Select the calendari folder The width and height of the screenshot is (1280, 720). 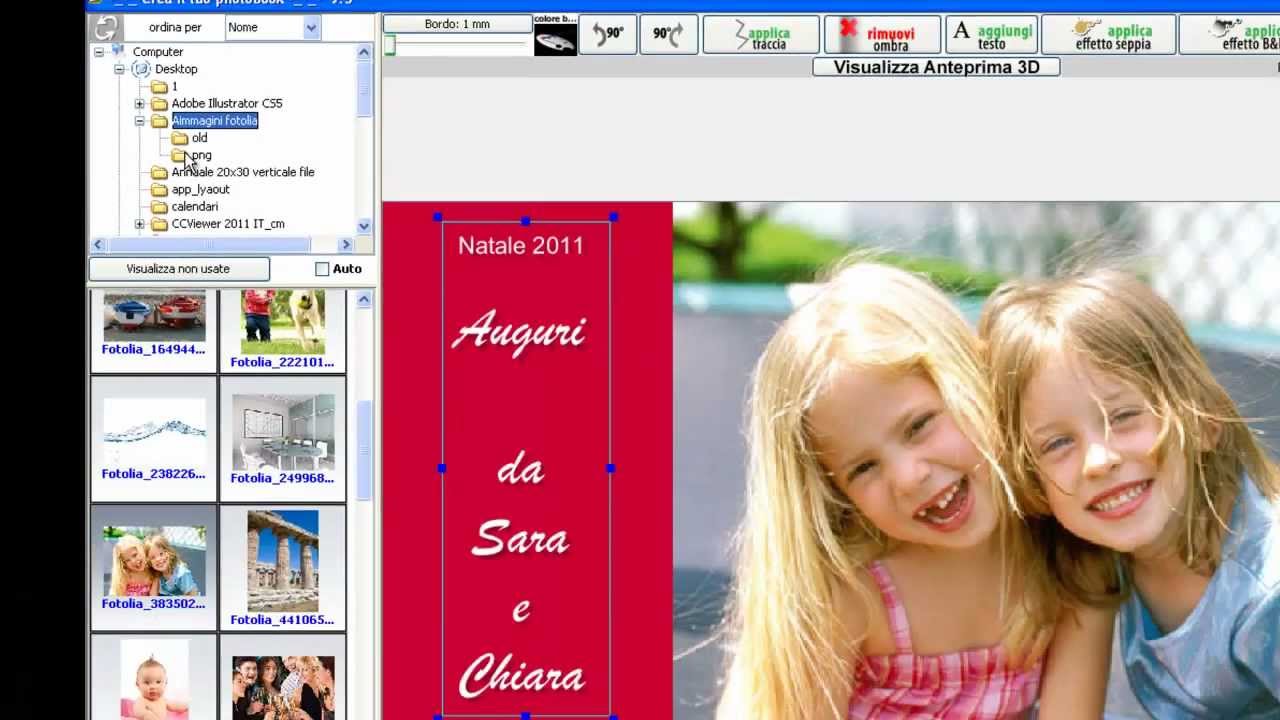pos(194,207)
